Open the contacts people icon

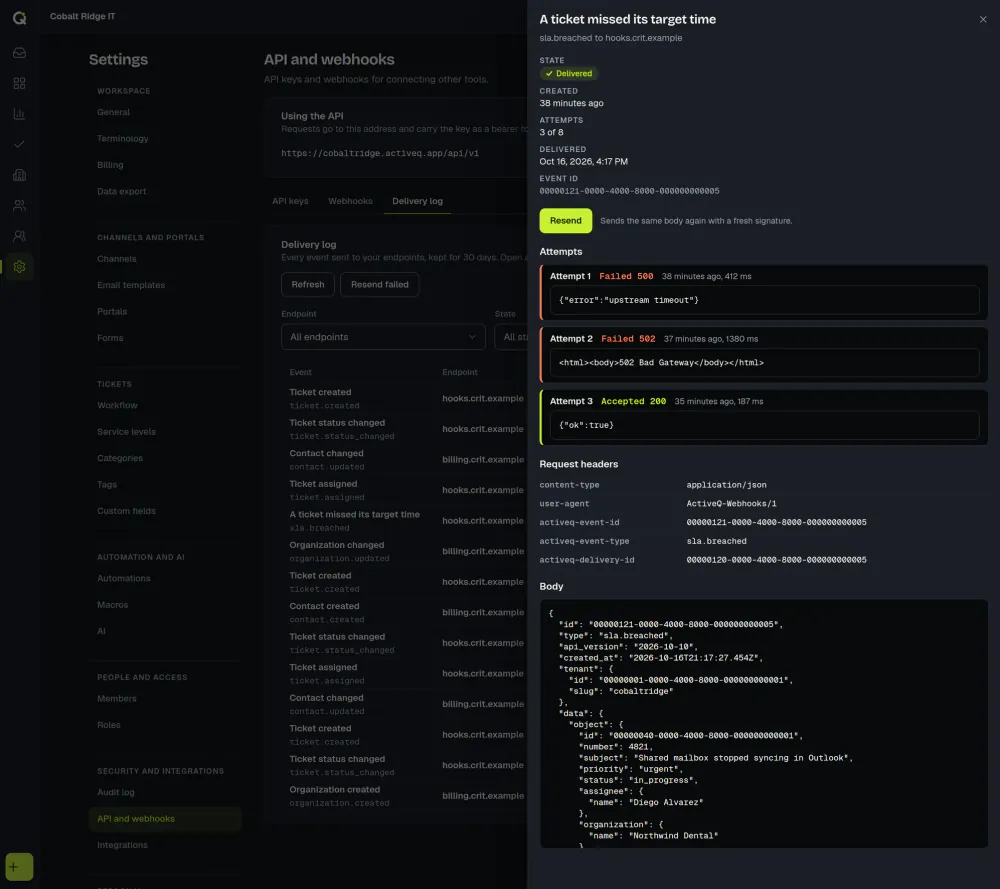[x=20, y=205]
